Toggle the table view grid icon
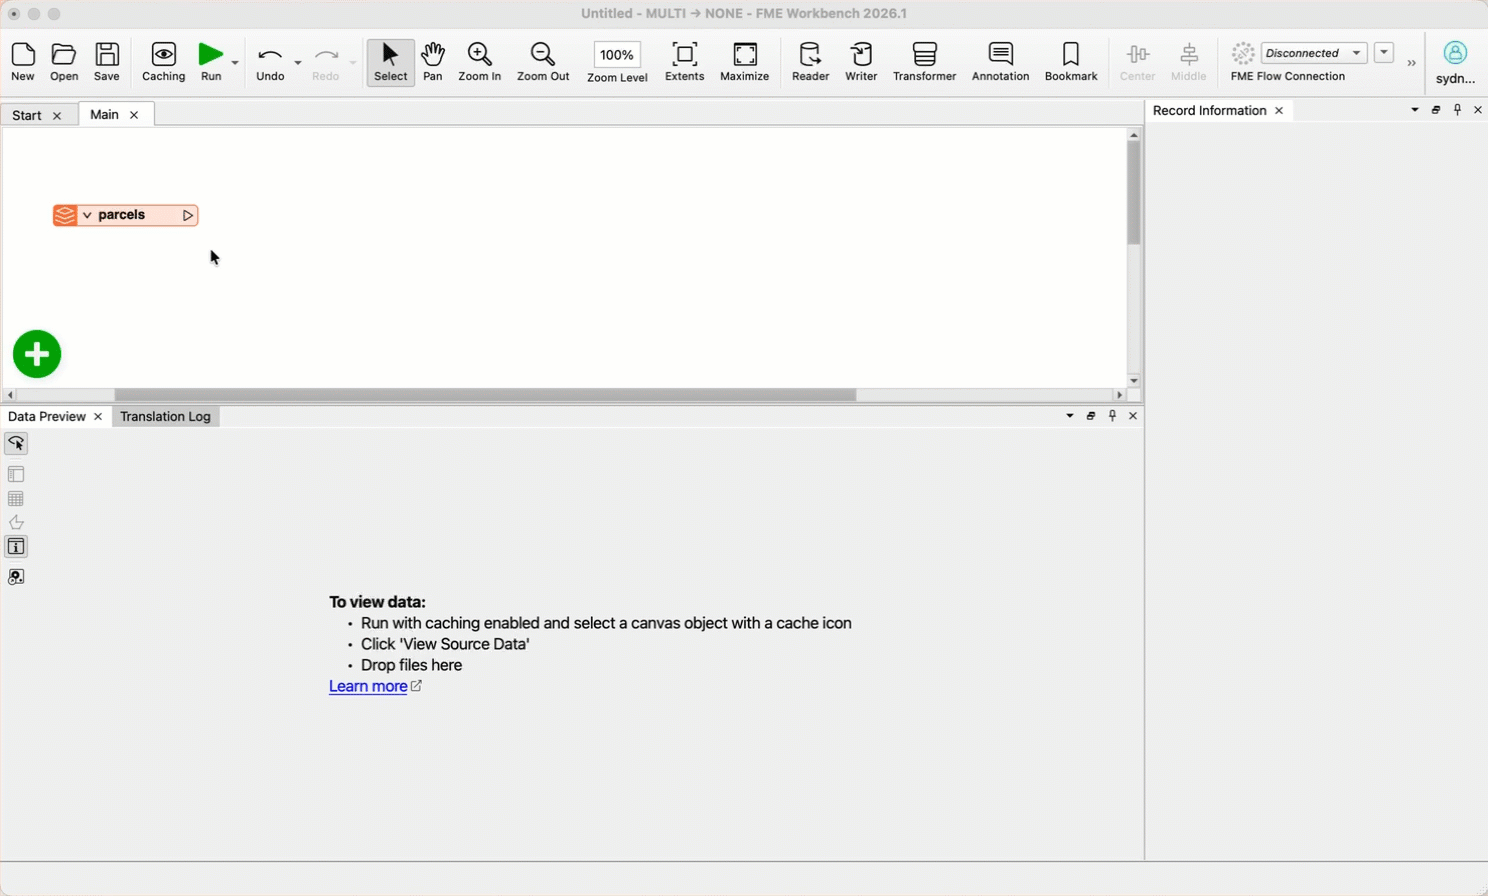The width and height of the screenshot is (1488, 896). click(x=16, y=499)
